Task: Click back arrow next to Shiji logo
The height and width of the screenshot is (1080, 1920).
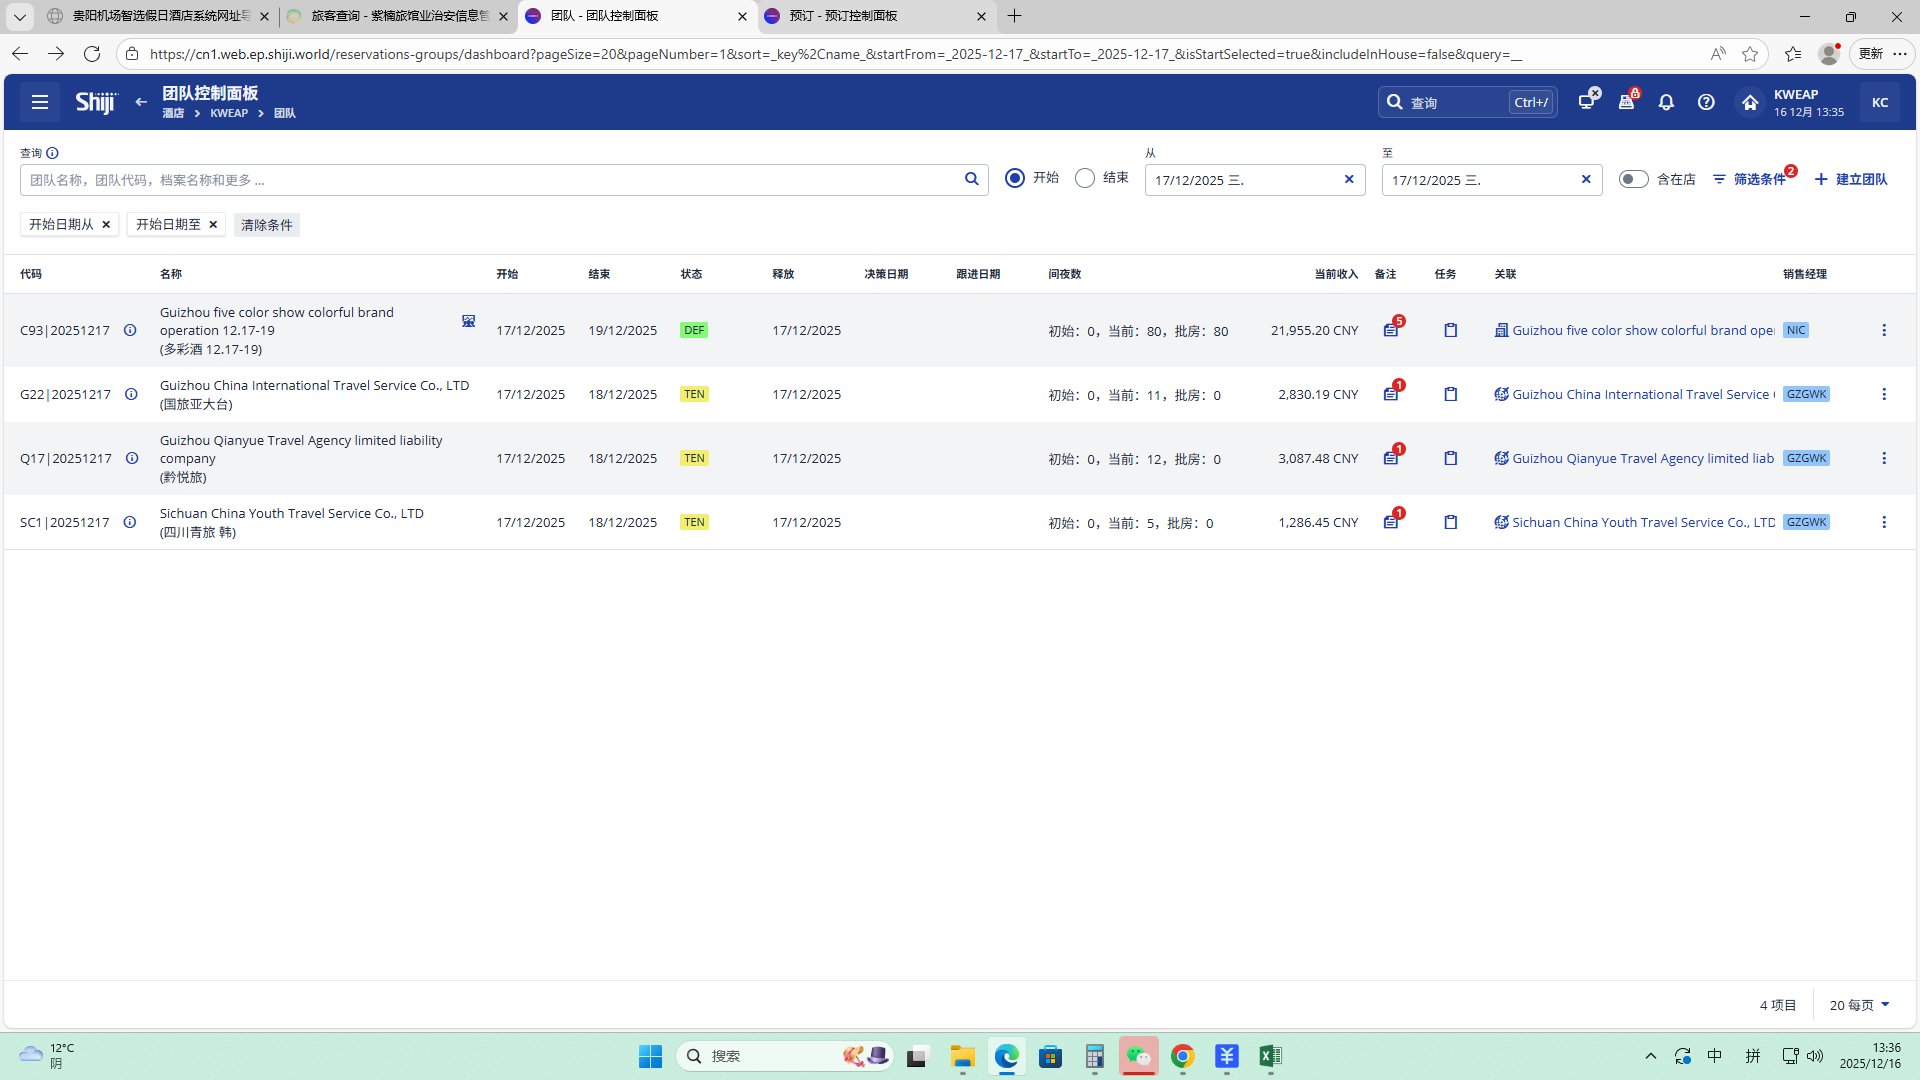Action: point(141,102)
